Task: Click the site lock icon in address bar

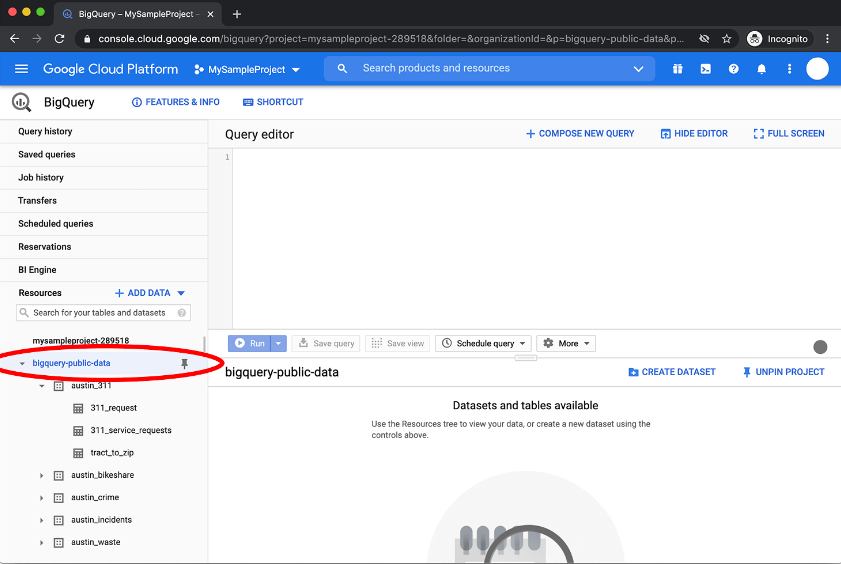Action: (x=87, y=39)
